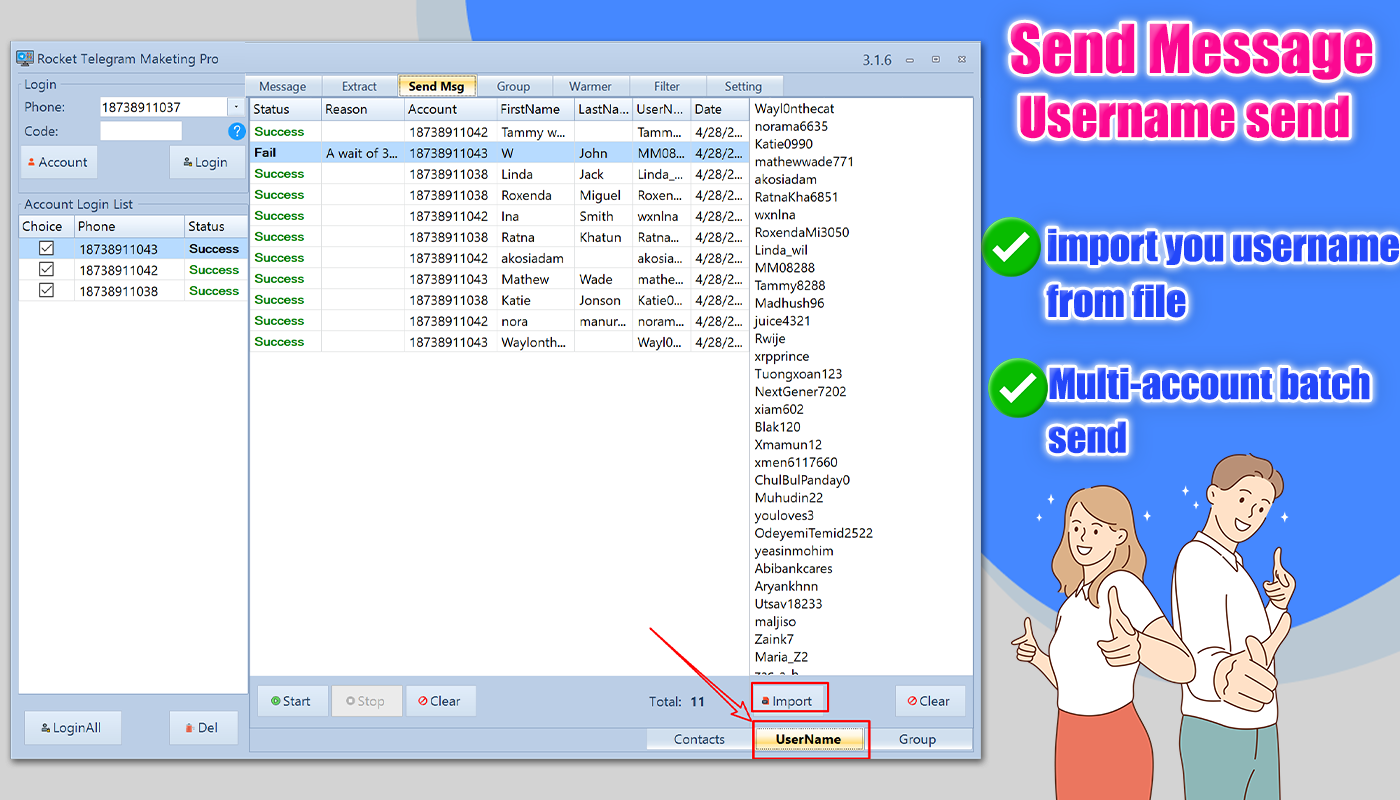The image size is (1400, 800).
Task: Toggle the checkbox for account 18738911042
Action: click(x=44, y=269)
